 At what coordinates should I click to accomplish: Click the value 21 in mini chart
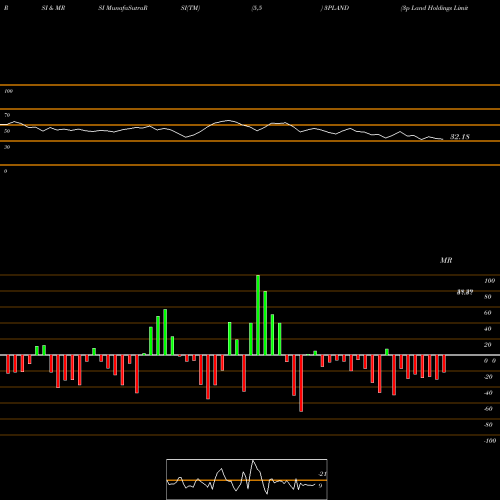(322, 474)
